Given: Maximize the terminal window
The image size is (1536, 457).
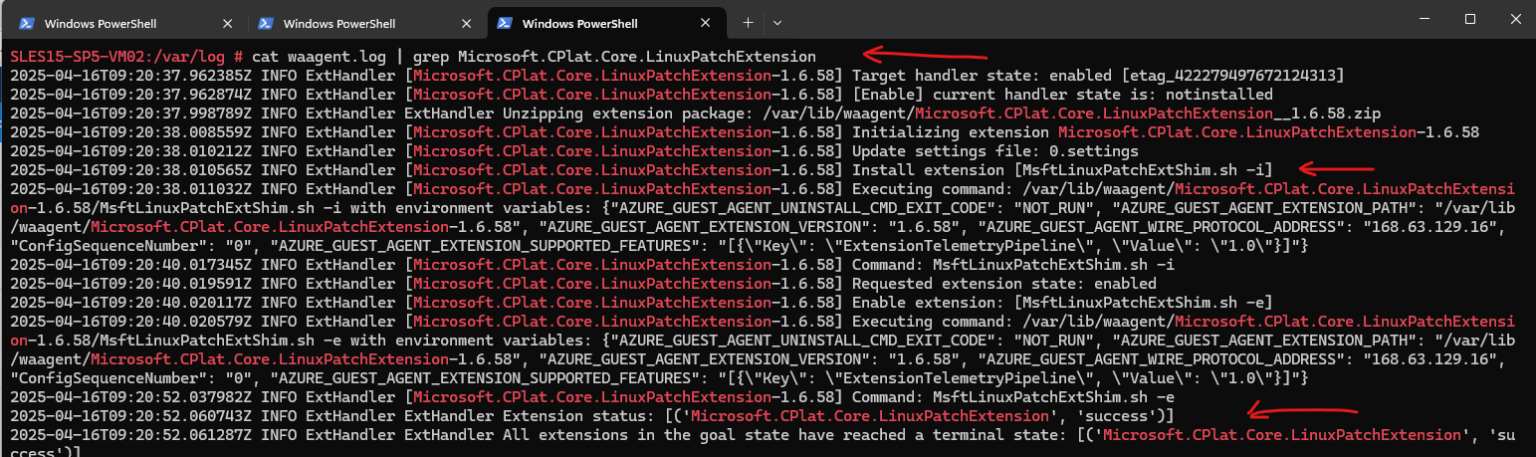Looking at the screenshot, I should [1470, 19].
